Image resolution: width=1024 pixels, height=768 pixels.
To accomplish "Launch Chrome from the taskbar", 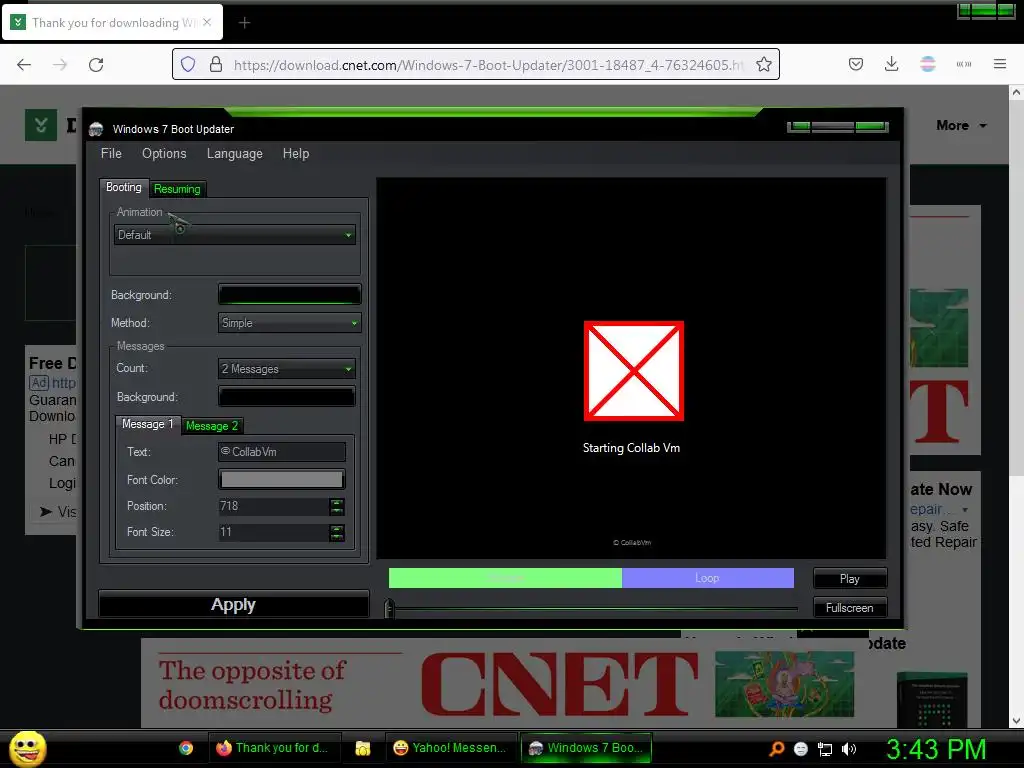I will (186, 748).
